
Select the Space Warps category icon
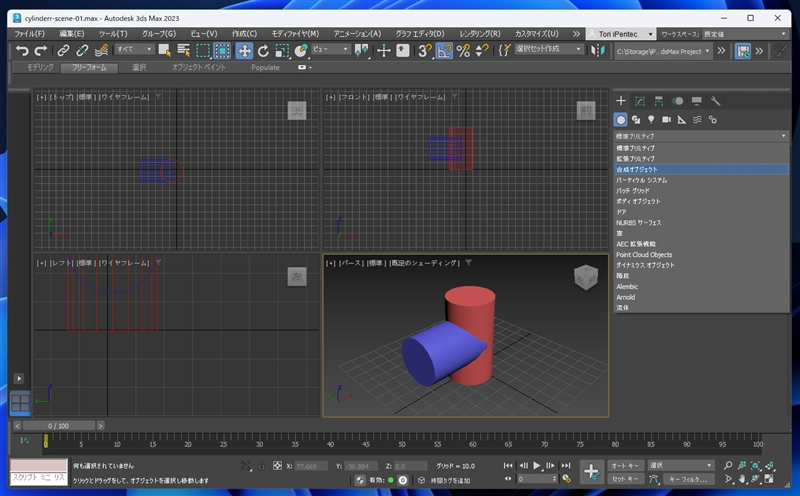[x=697, y=119]
